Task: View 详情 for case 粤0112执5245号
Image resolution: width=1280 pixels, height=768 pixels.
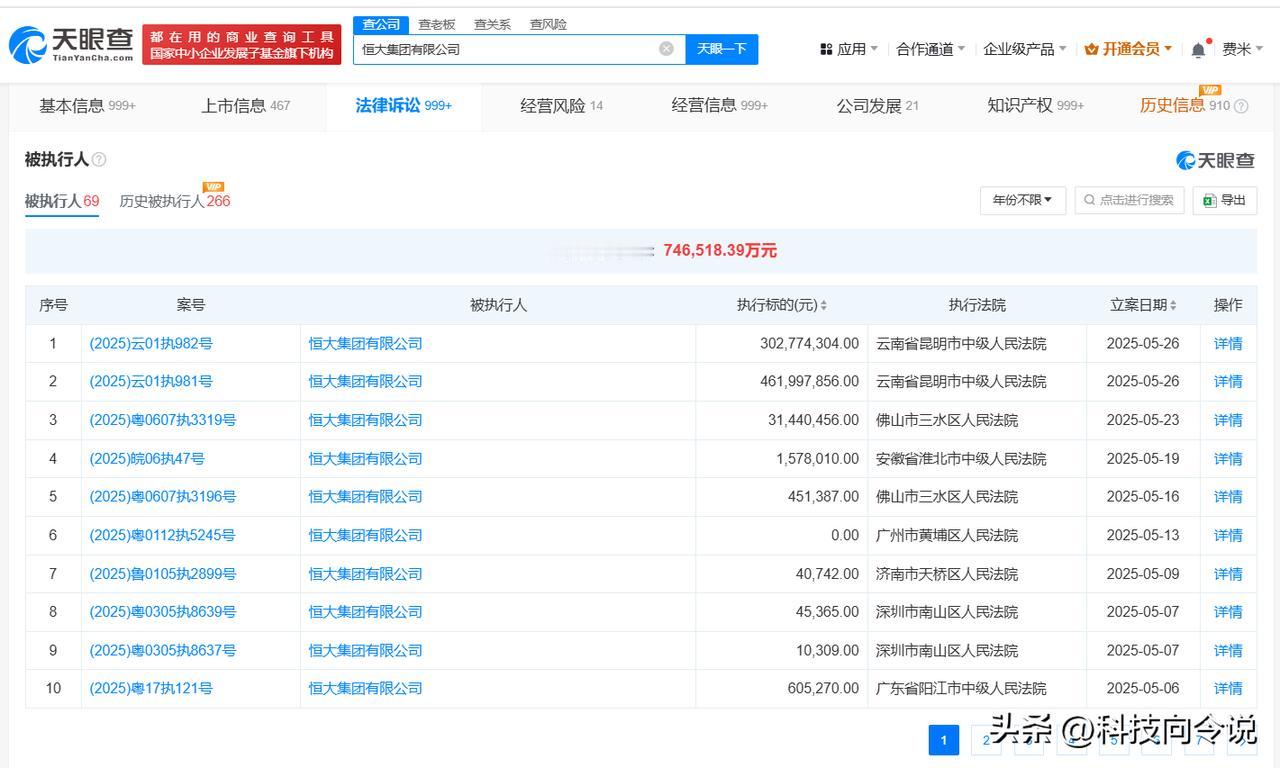Action: click(x=1228, y=535)
